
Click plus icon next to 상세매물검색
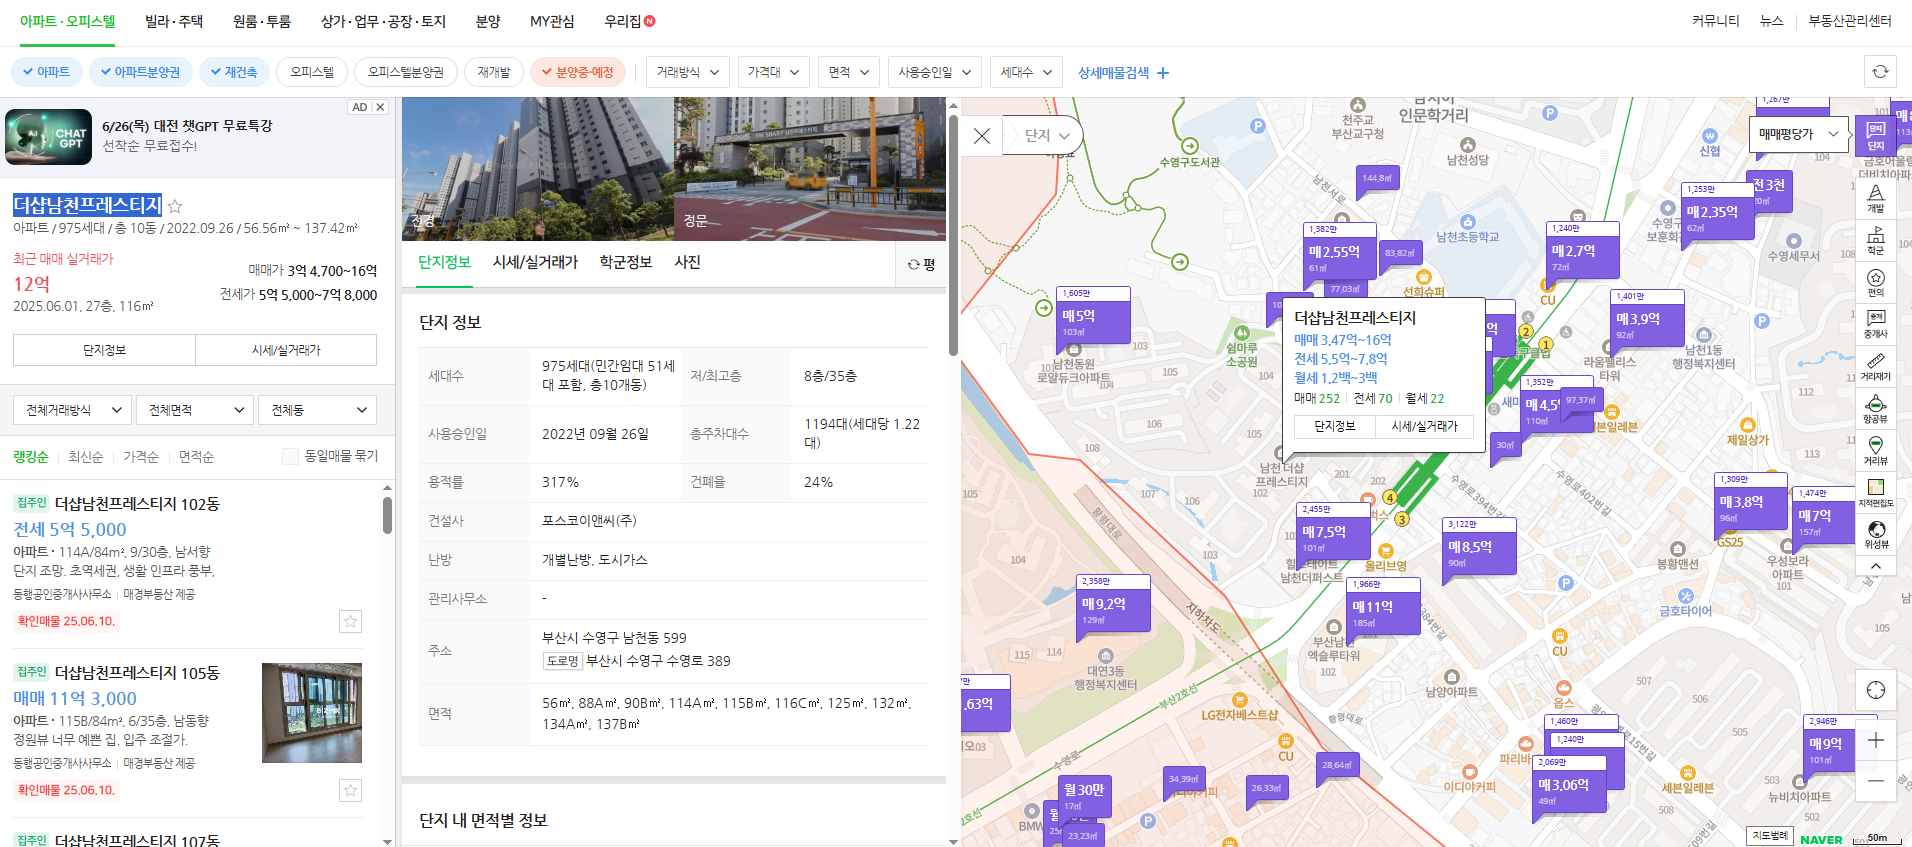click(x=1163, y=73)
